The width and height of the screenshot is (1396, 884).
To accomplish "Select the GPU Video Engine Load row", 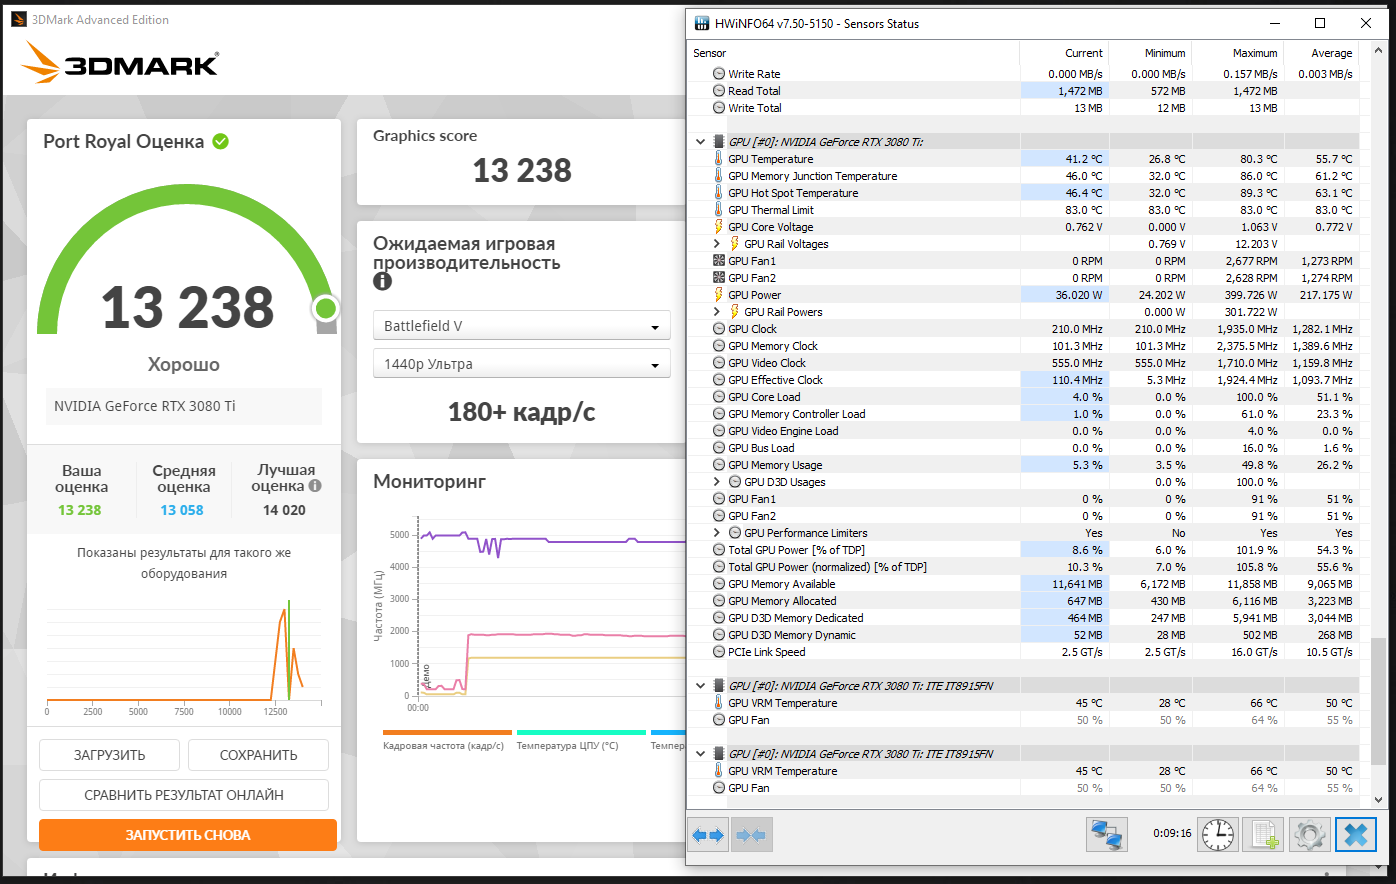I will coord(1023,431).
